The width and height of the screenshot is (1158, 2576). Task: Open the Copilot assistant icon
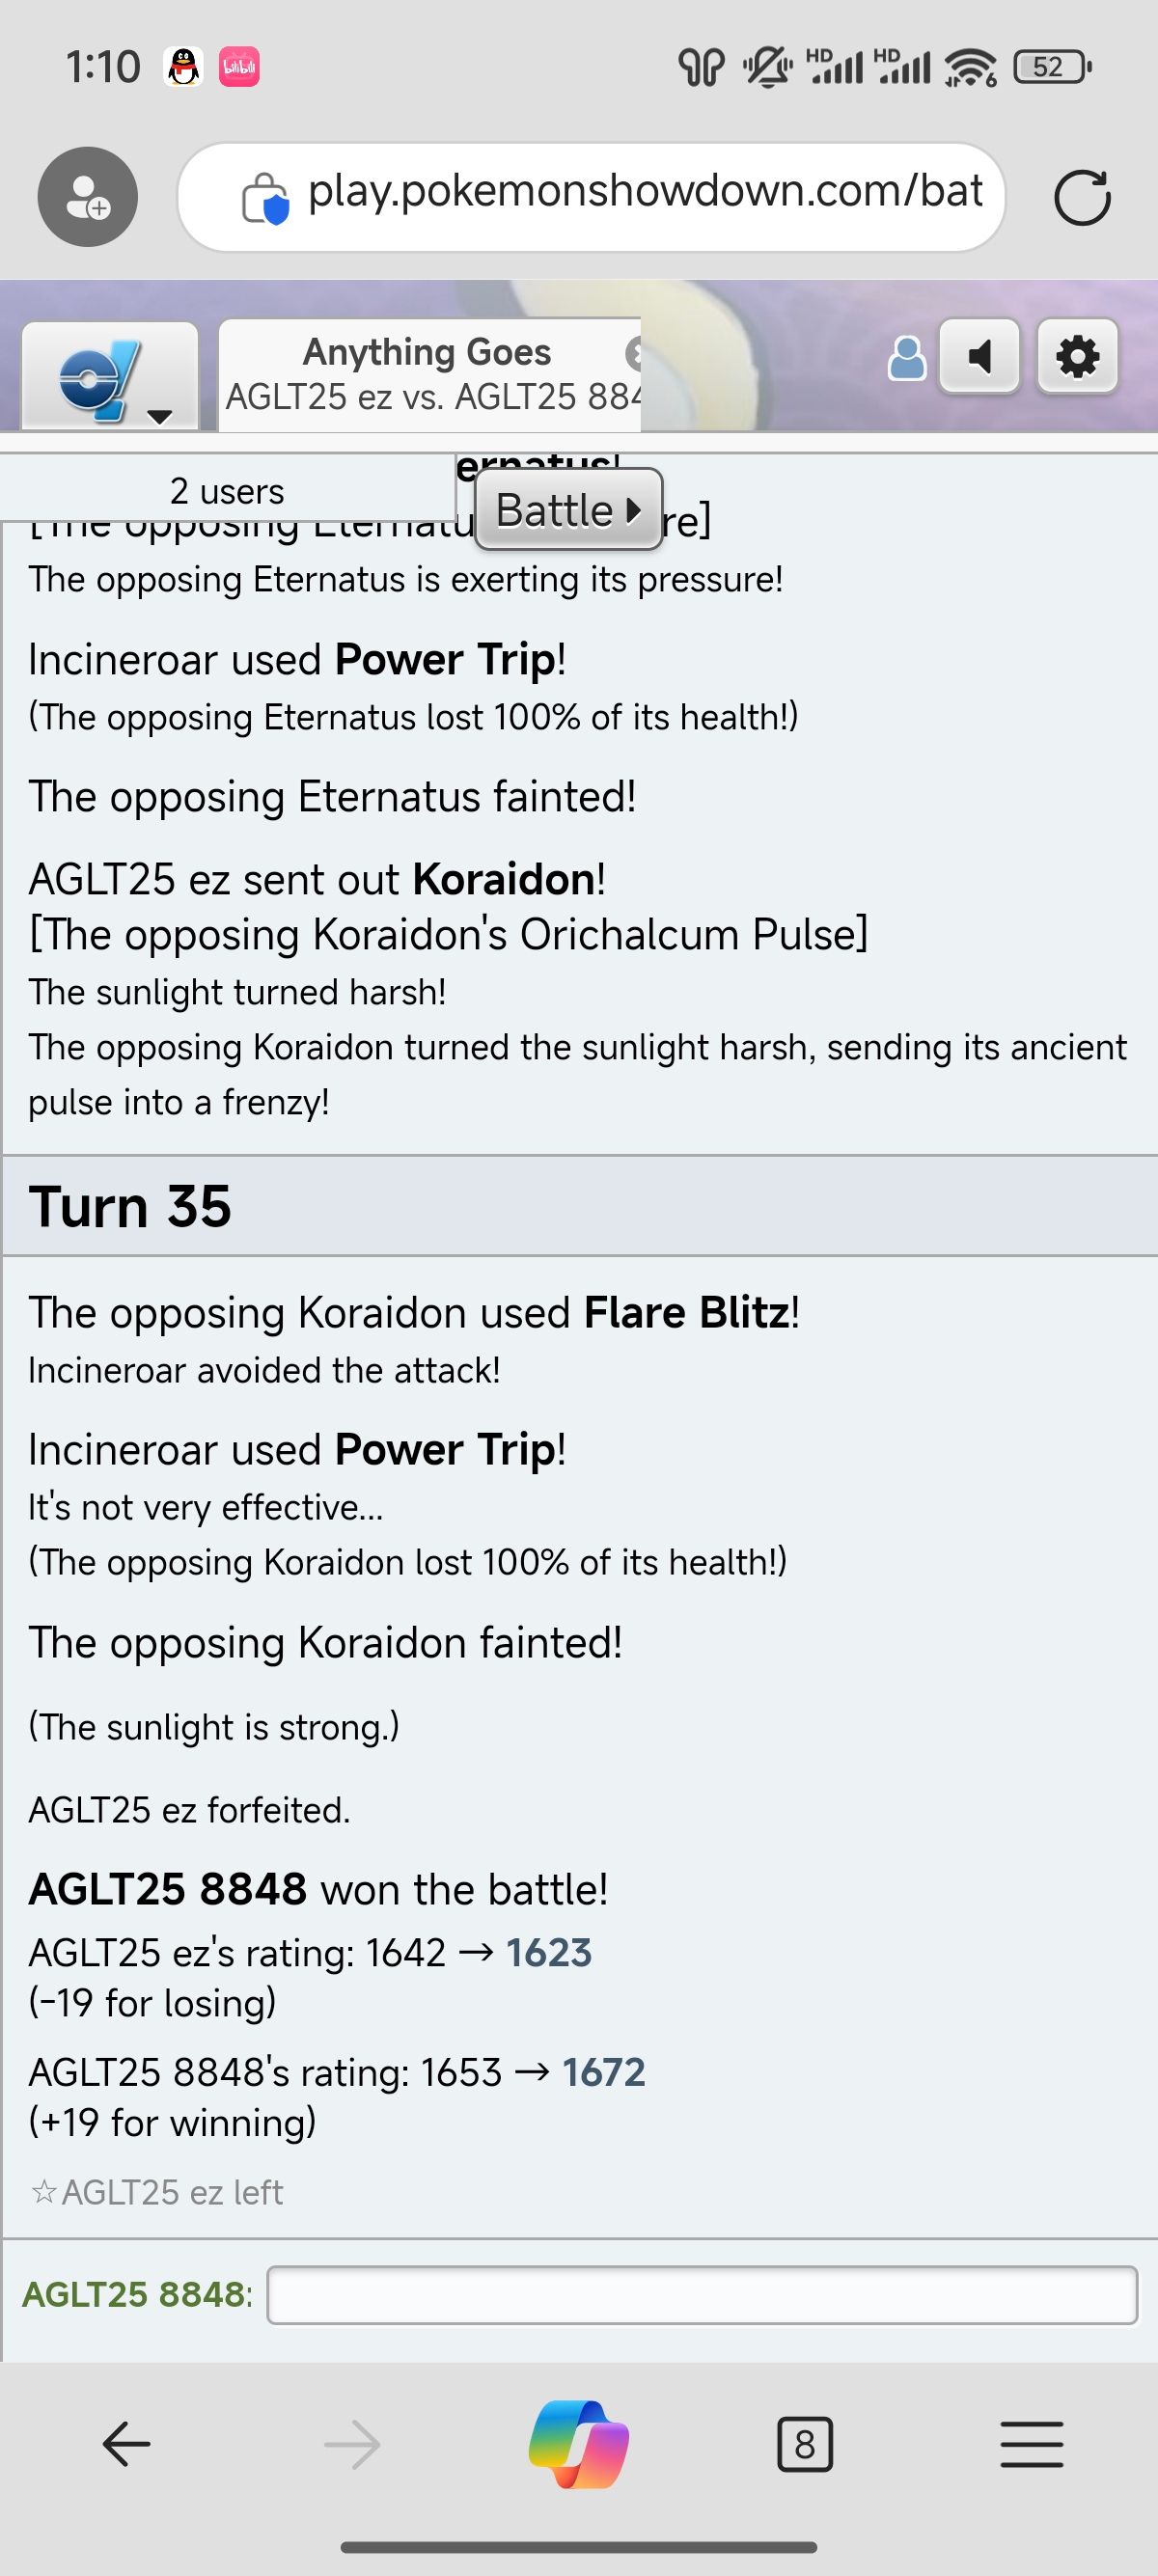coord(579,2444)
